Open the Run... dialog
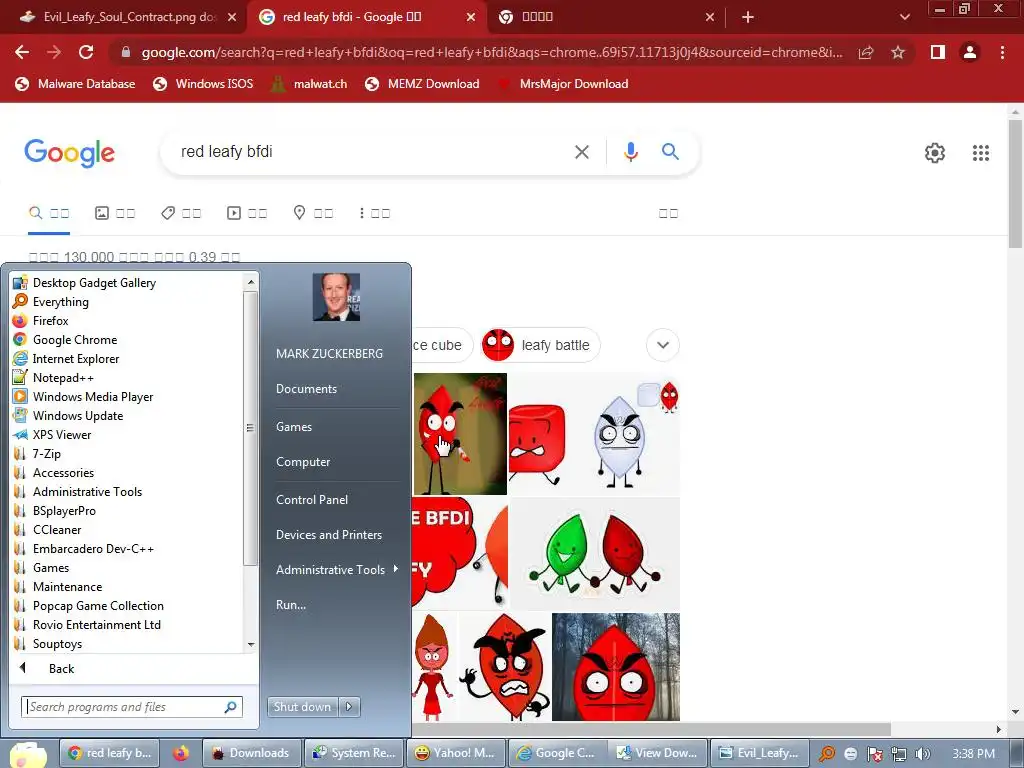Image resolution: width=1024 pixels, height=768 pixels. [291, 605]
